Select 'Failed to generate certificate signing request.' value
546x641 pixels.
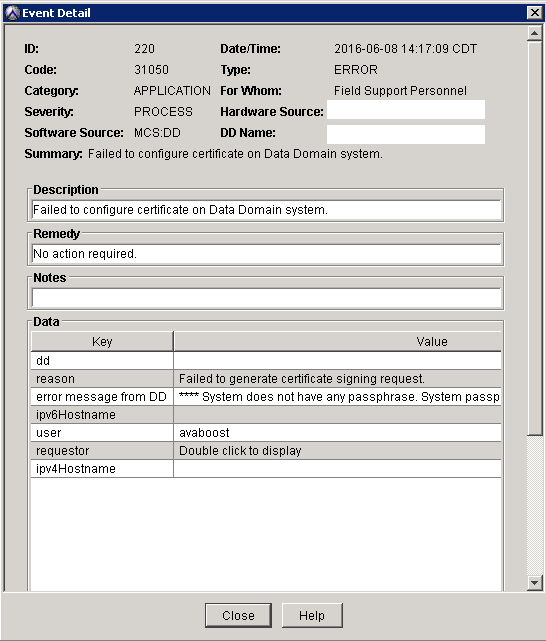pyautogui.click(x=338, y=379)
